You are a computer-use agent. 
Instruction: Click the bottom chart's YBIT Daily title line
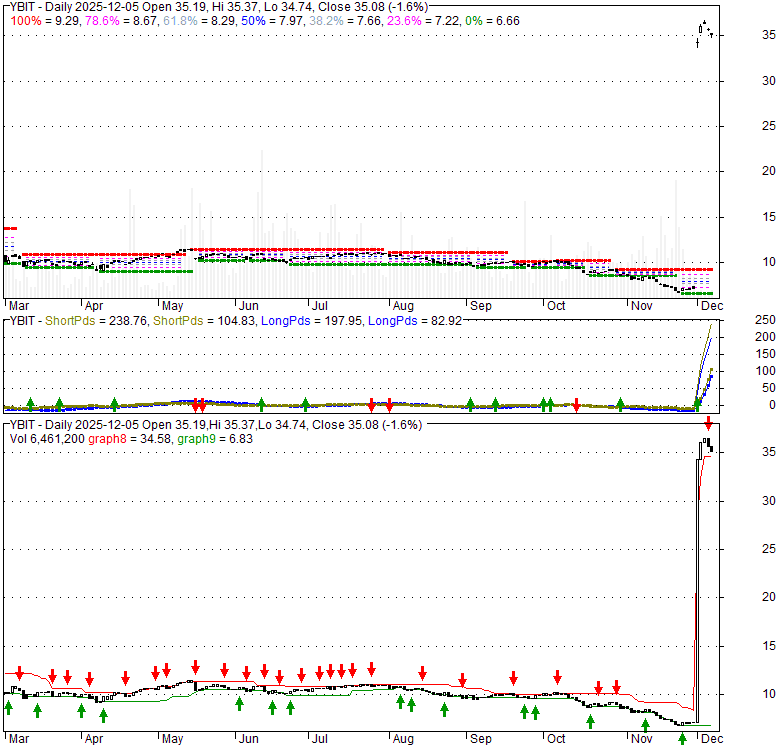tap(216, 425)
